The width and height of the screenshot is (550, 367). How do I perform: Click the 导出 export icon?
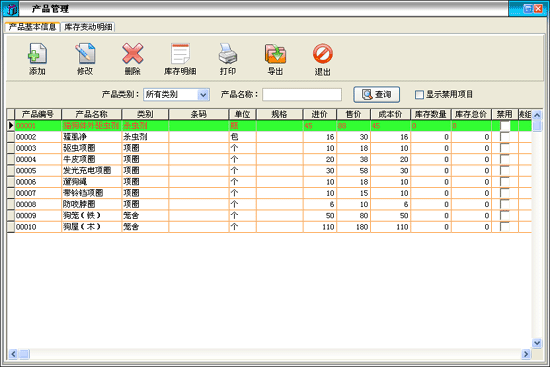click(x=275, y=54)
